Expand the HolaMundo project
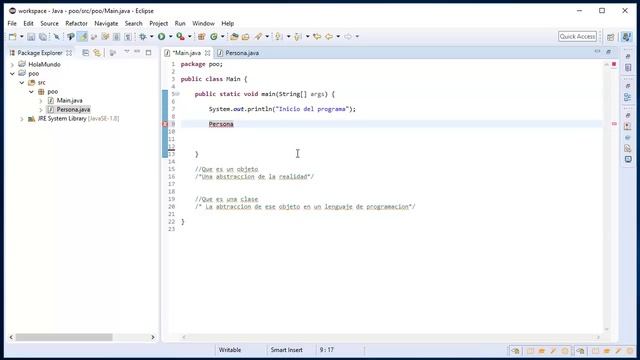 [x=12, y=64]
